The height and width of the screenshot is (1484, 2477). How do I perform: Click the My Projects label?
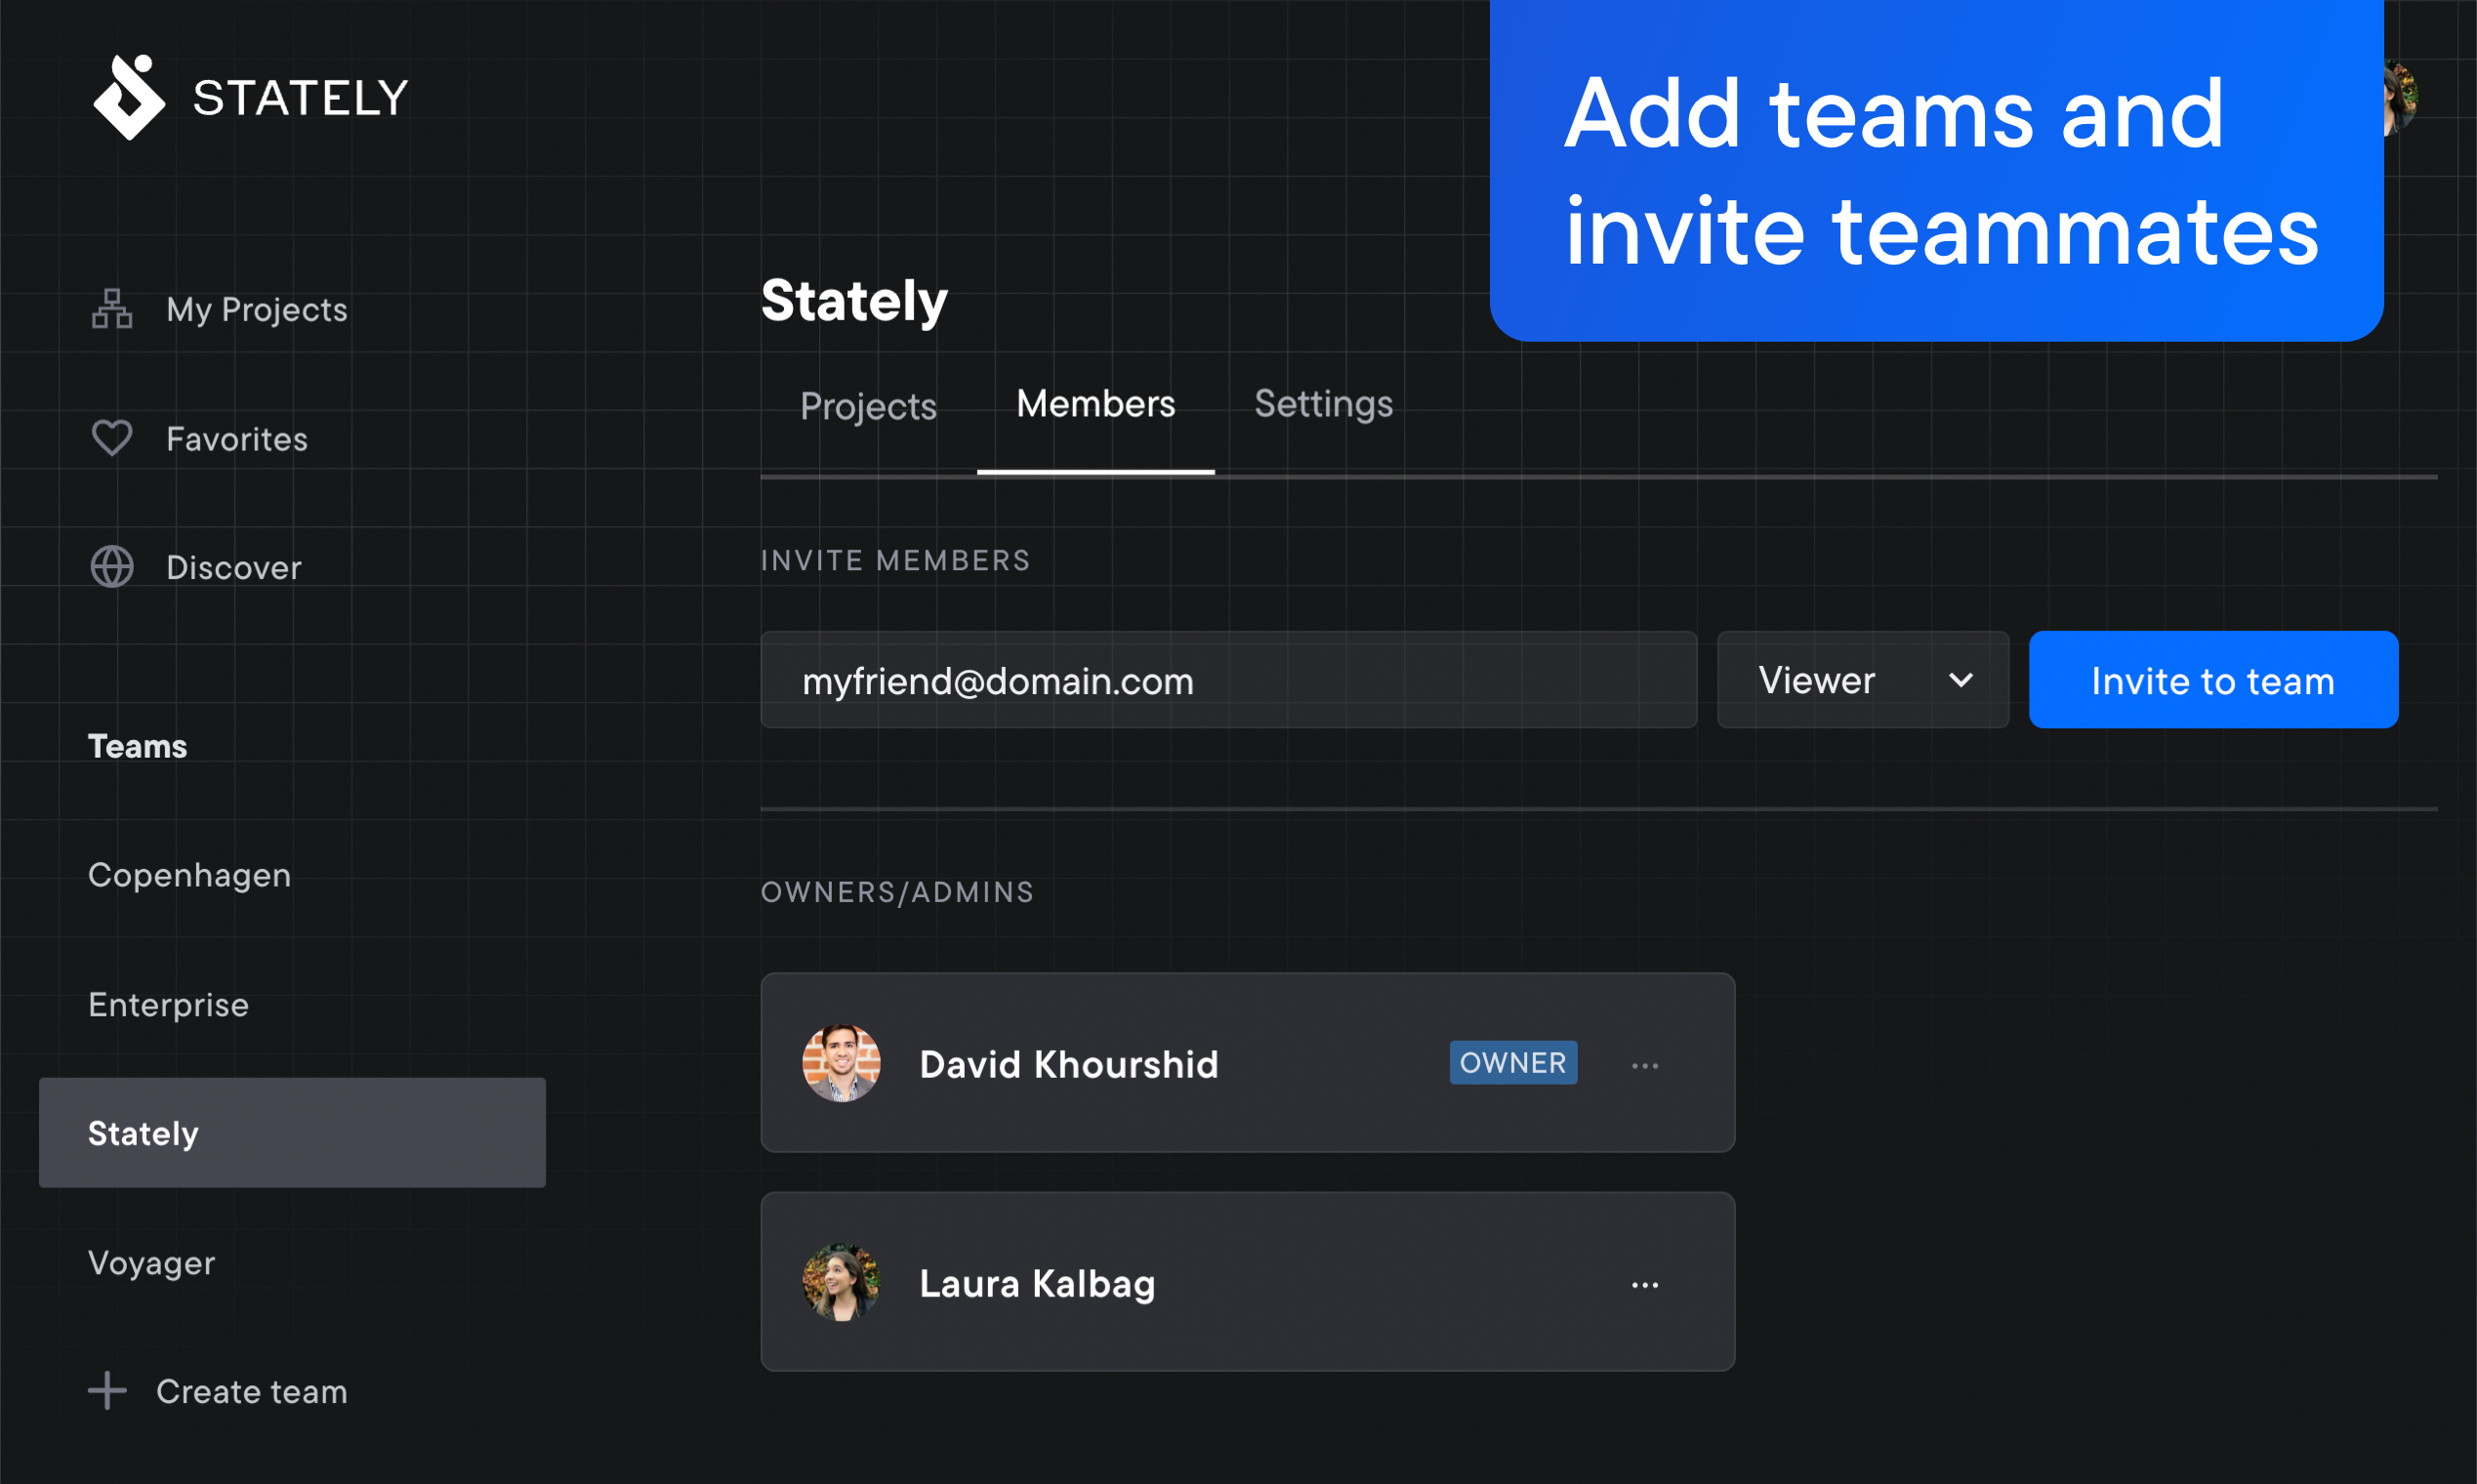click(x=257, y=310)
